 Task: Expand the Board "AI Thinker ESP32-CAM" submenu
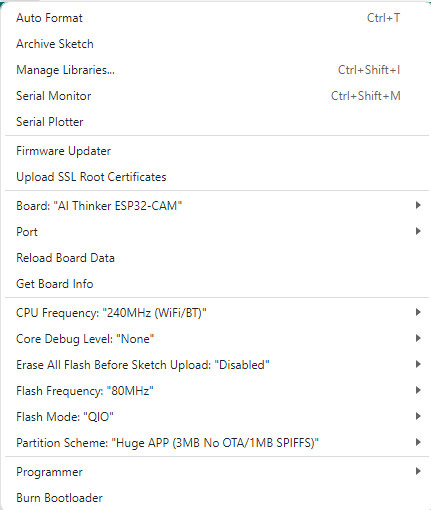(217, 206)
